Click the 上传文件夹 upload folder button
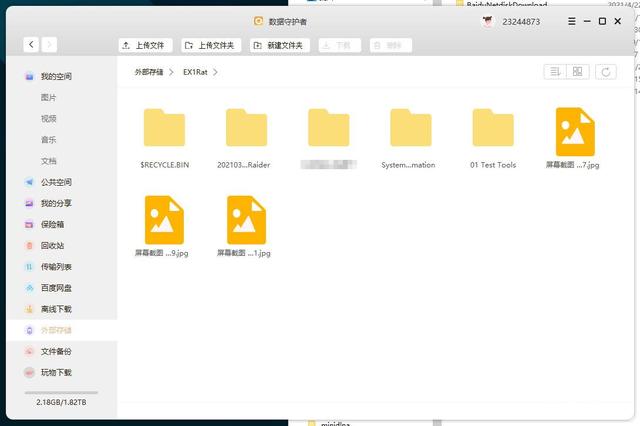This screenshot has height=426, width=640. pos(211,45)
